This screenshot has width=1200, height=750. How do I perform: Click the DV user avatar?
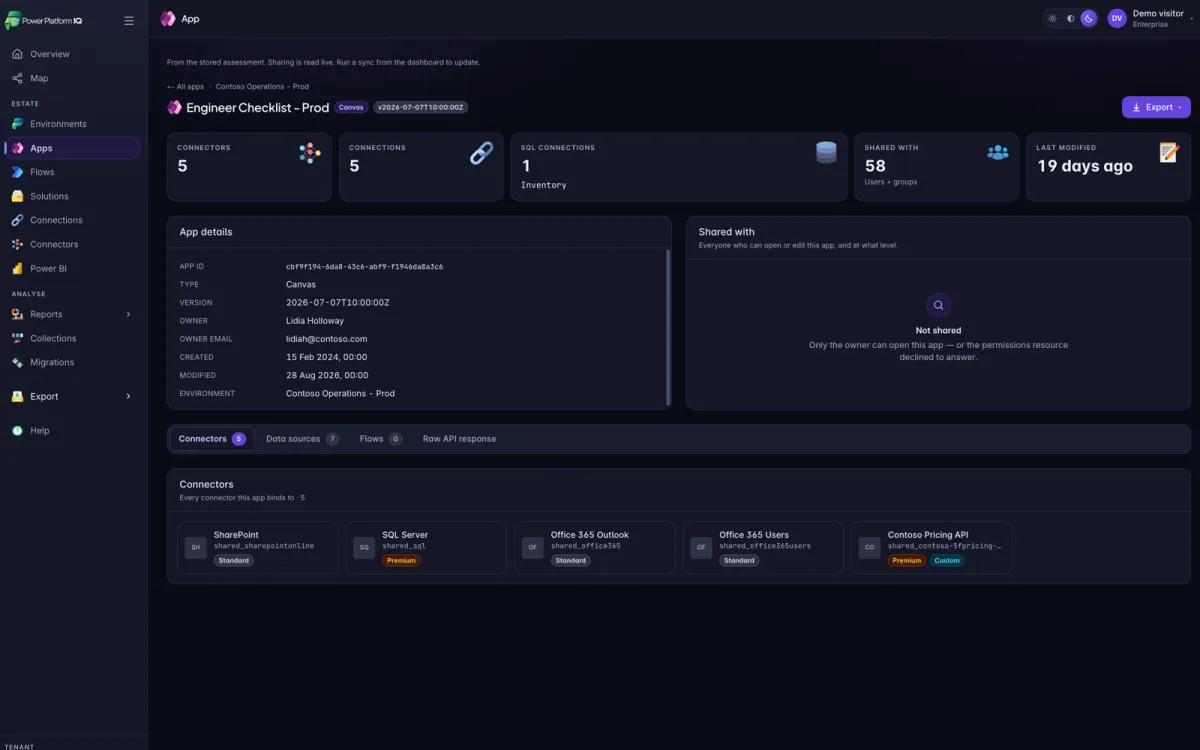(x=1117, y=18)
